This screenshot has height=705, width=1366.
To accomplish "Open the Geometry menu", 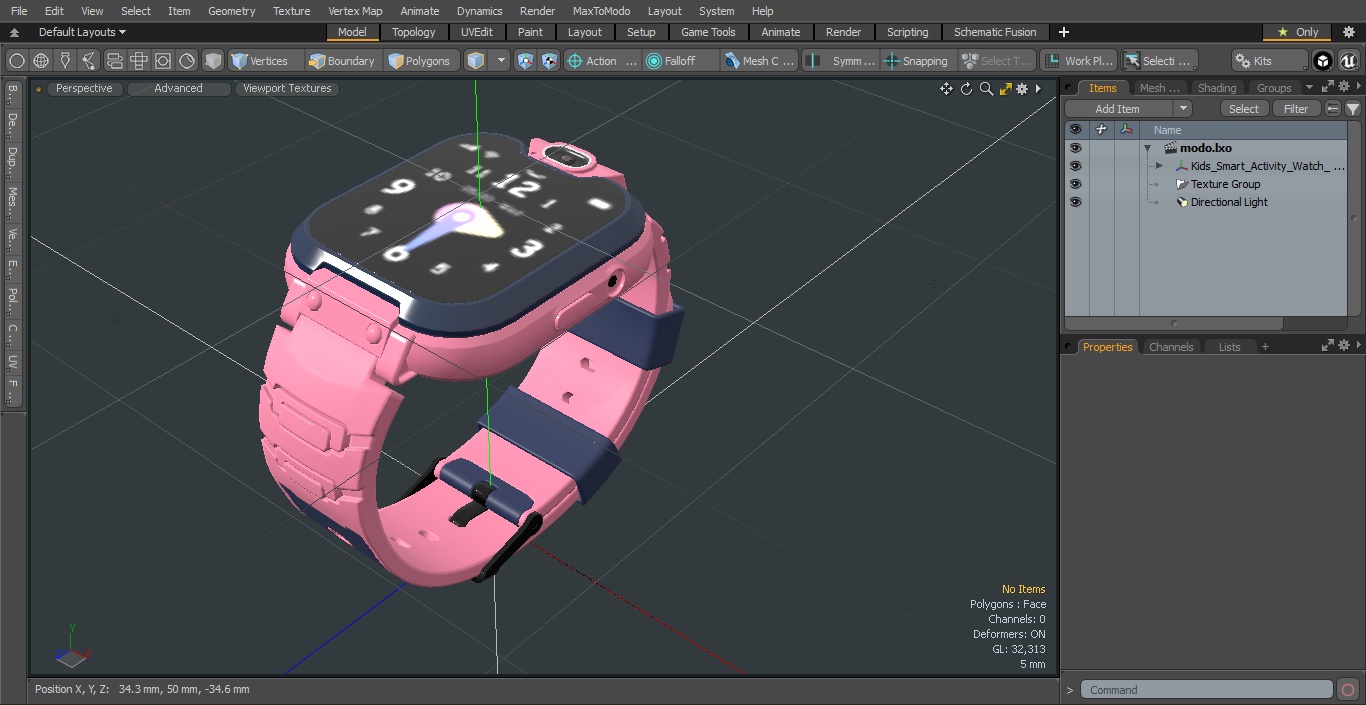I will (231, 11).
